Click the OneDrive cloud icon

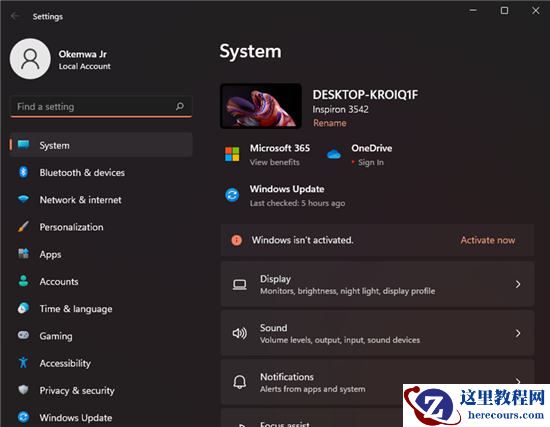point(334,154)
